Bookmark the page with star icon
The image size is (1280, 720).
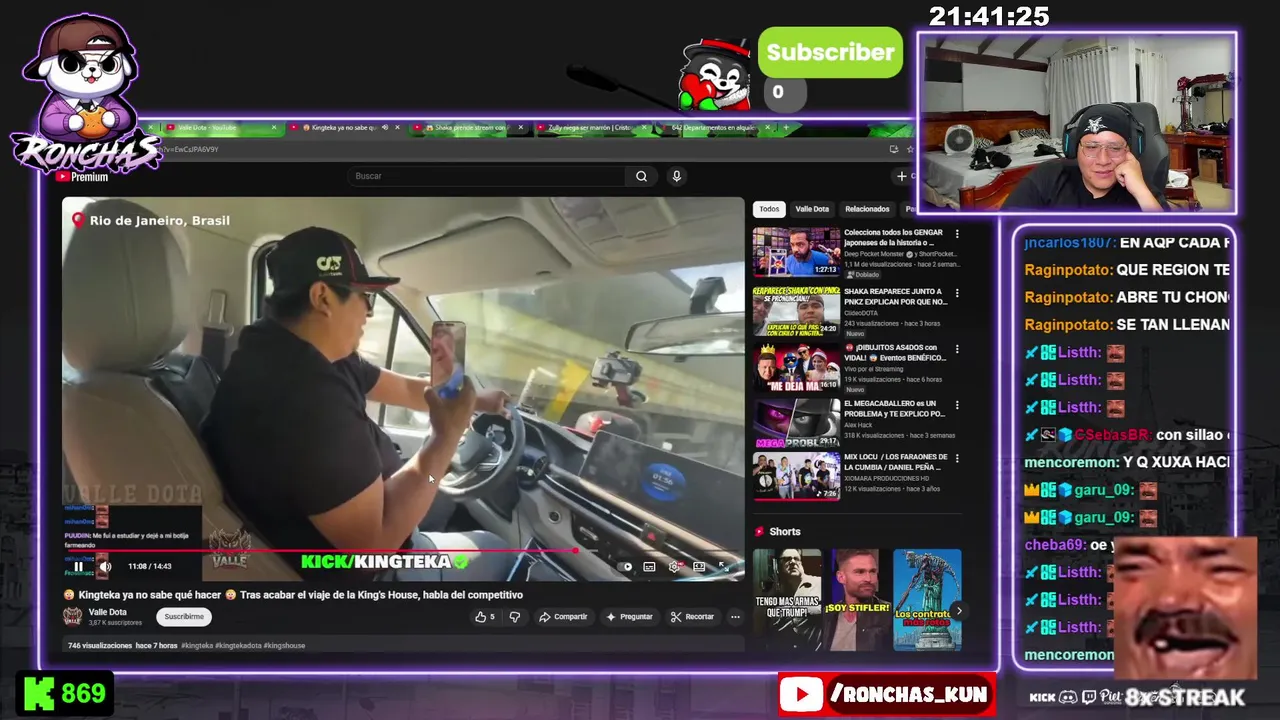click(909, 149)
